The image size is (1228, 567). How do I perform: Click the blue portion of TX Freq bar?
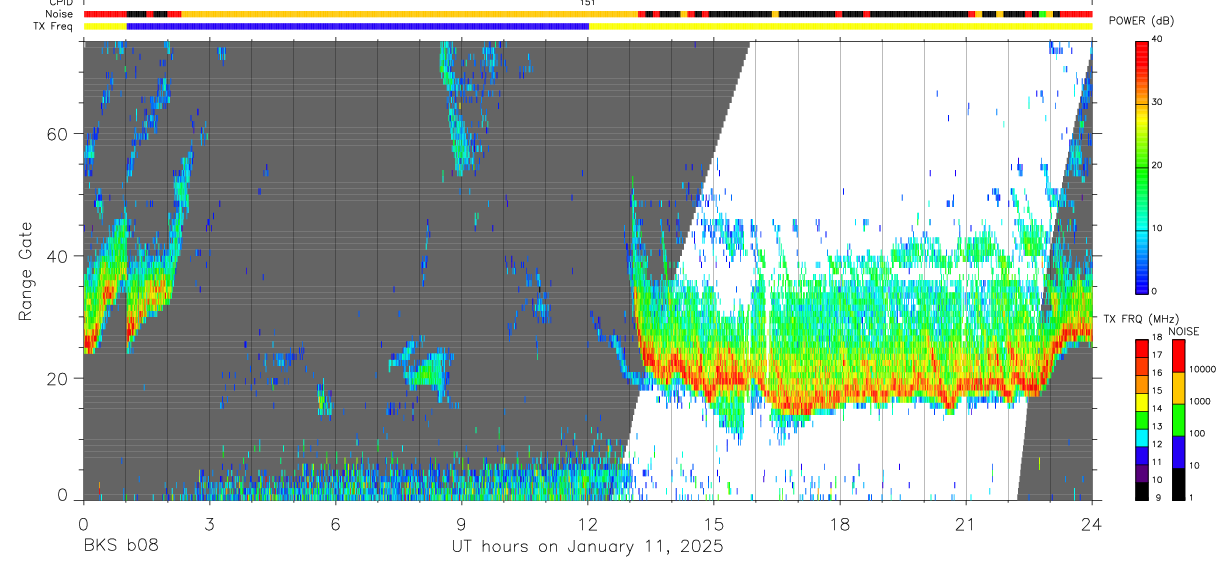(358, 25)
